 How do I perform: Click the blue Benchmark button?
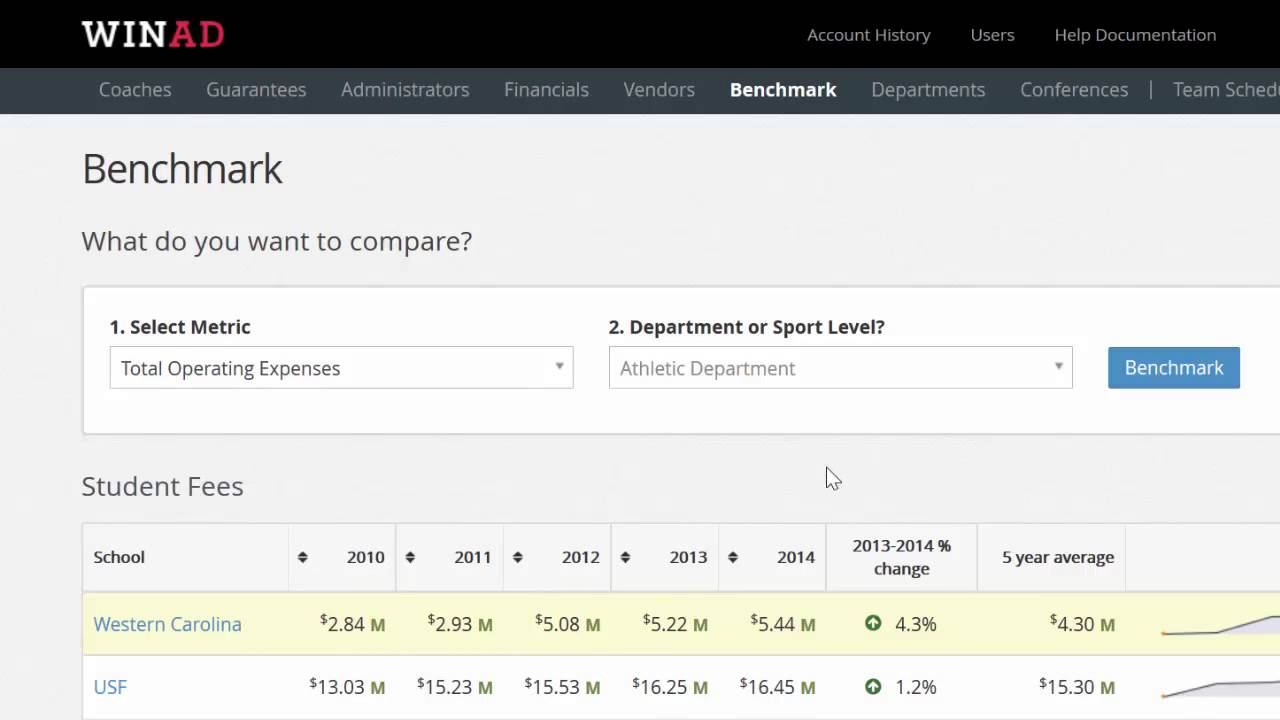pyautogui.click(x=1174, y=368)
